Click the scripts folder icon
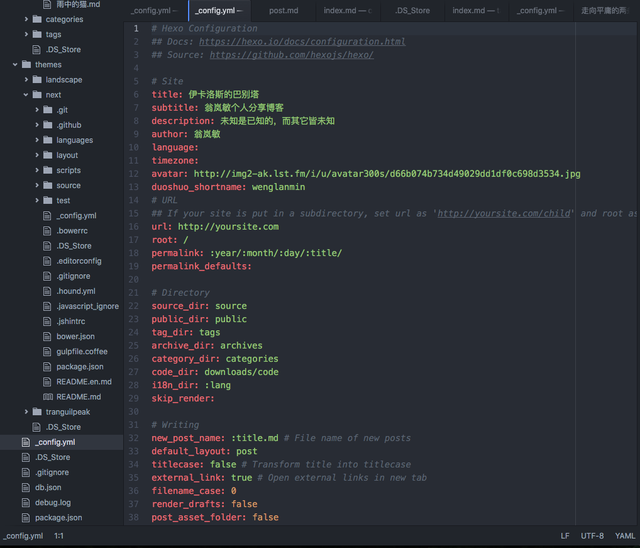This screenshot has width=640, height=548. click(x=48, y=170)
